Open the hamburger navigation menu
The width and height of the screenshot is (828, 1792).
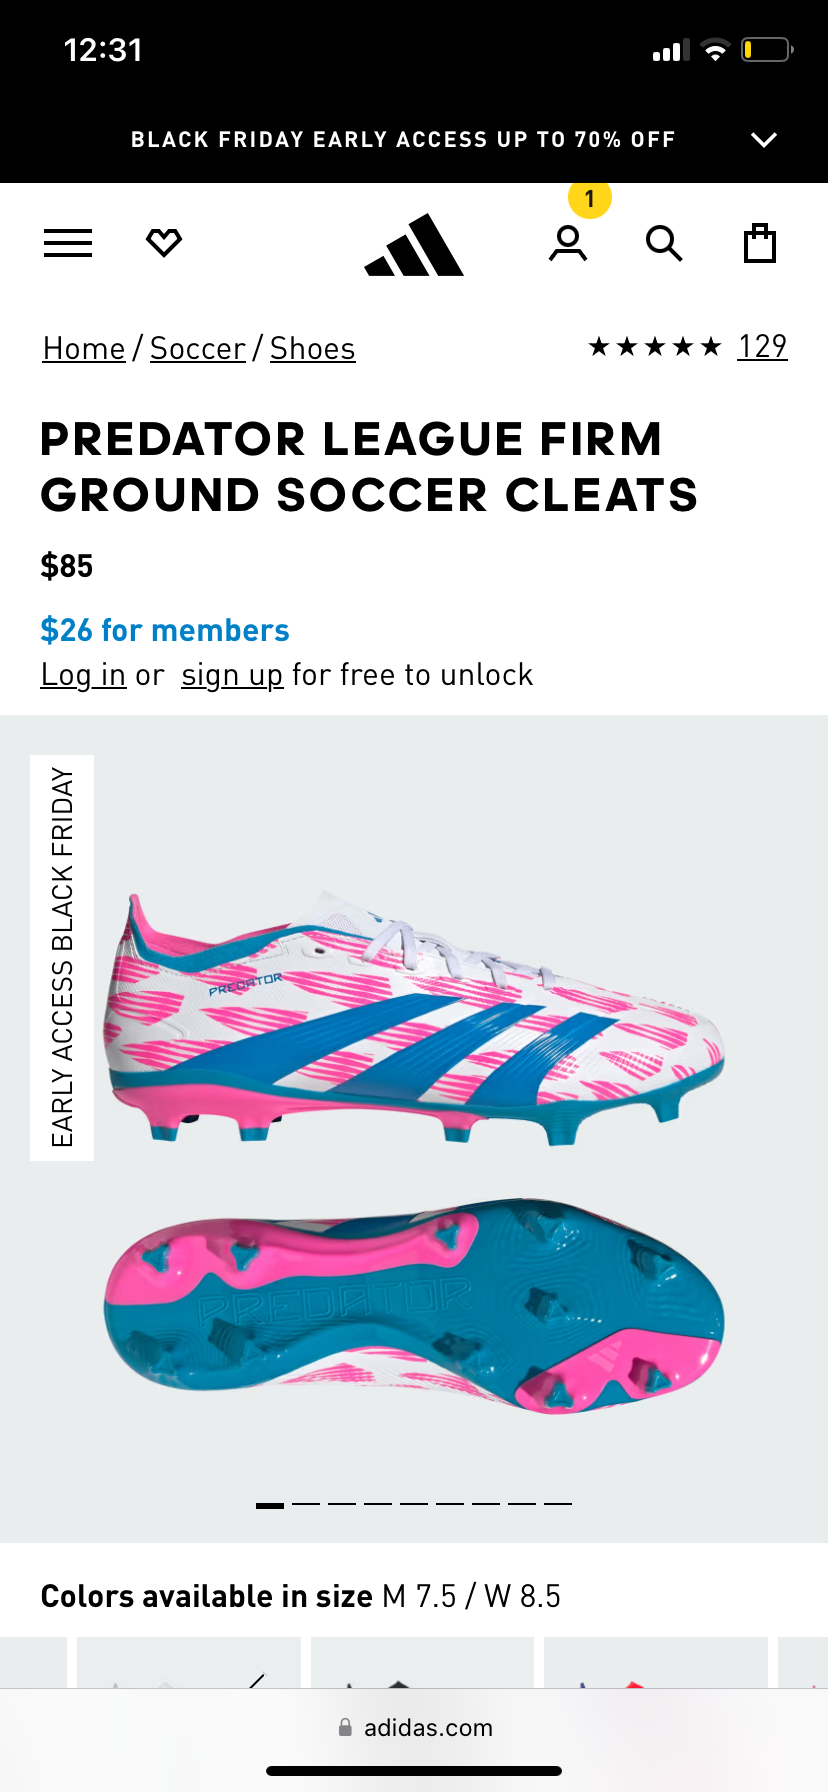pos(68,243)
